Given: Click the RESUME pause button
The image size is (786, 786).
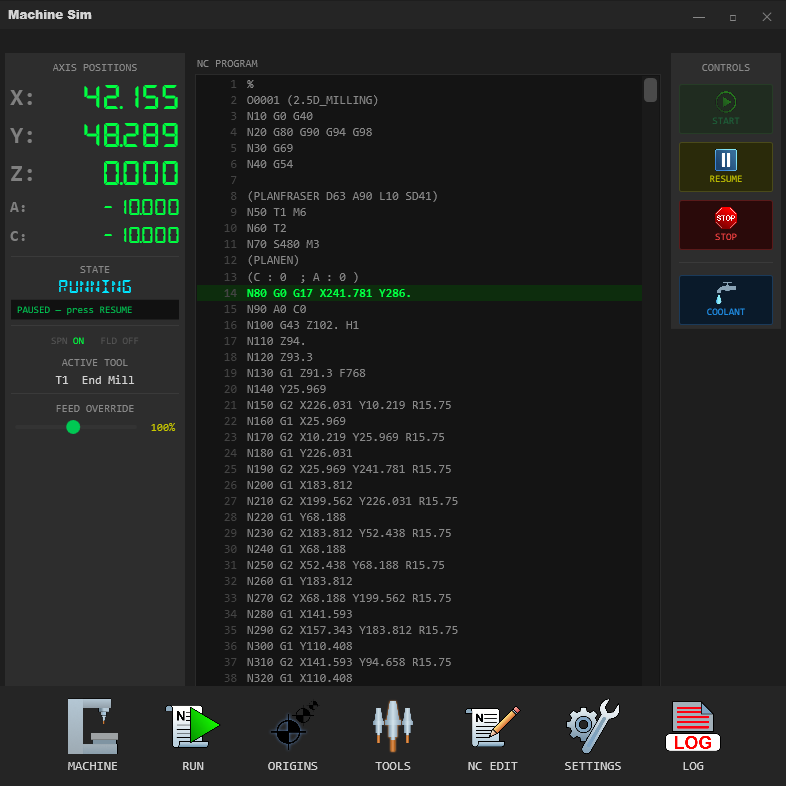Looking at the screenshot, I should pos(725,167).
